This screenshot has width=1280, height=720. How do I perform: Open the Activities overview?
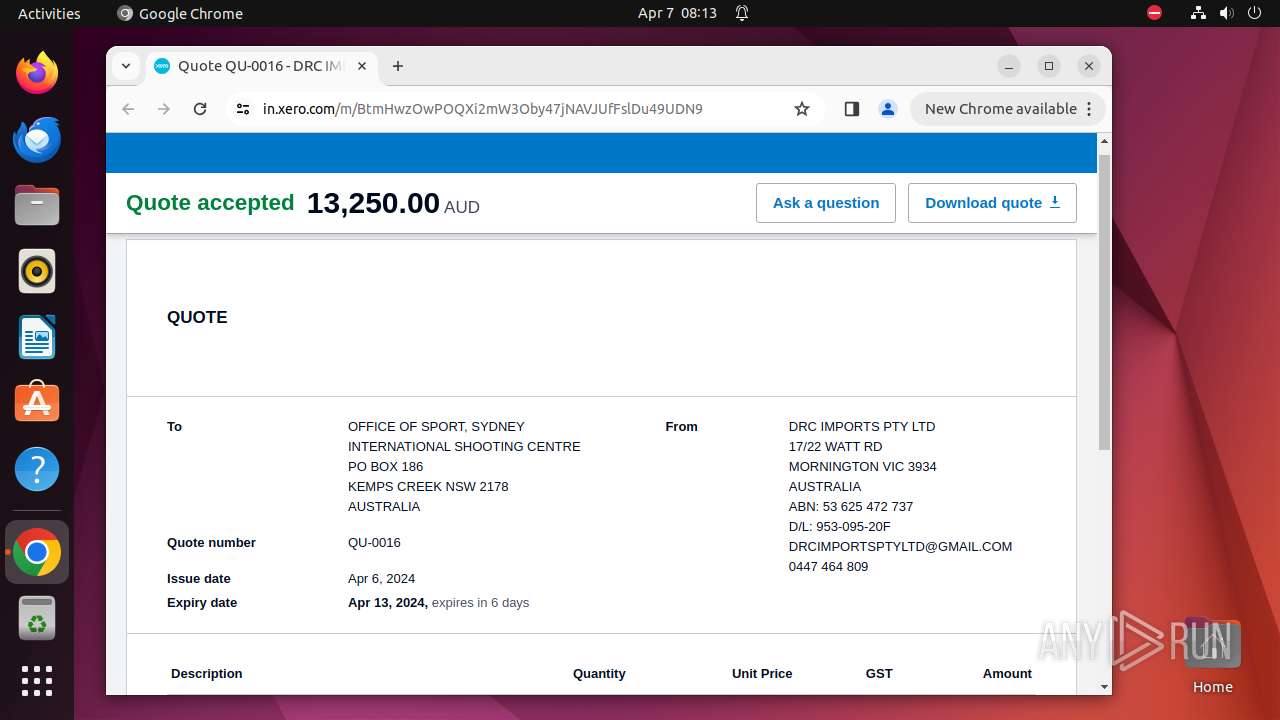pos(49,13)
